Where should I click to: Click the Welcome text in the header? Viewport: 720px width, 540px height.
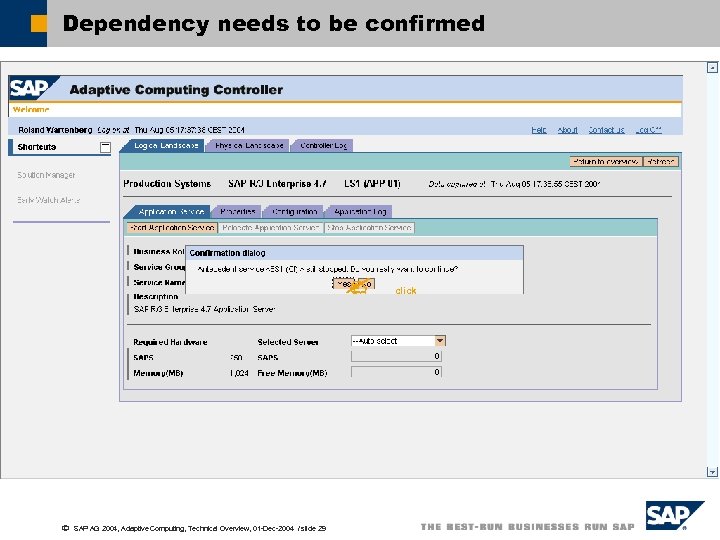[x=31, y=110]
